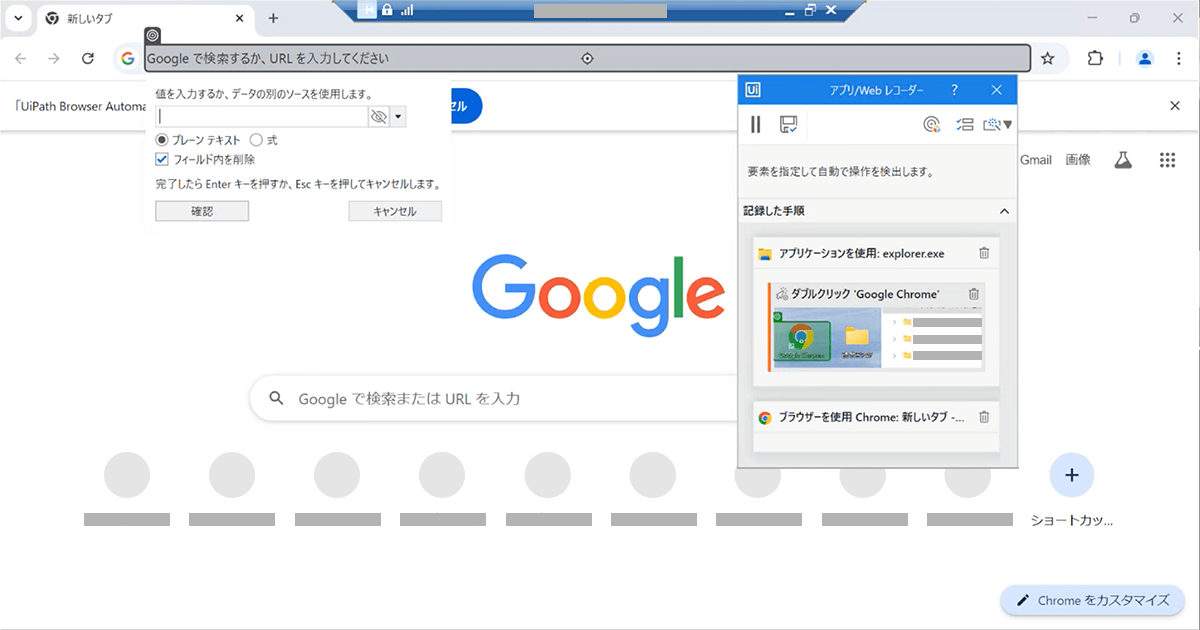Image resolution: width=1200 pixels, height=630 pixels.
Task: Open the 画像 link
Action: coord(1078,160)
